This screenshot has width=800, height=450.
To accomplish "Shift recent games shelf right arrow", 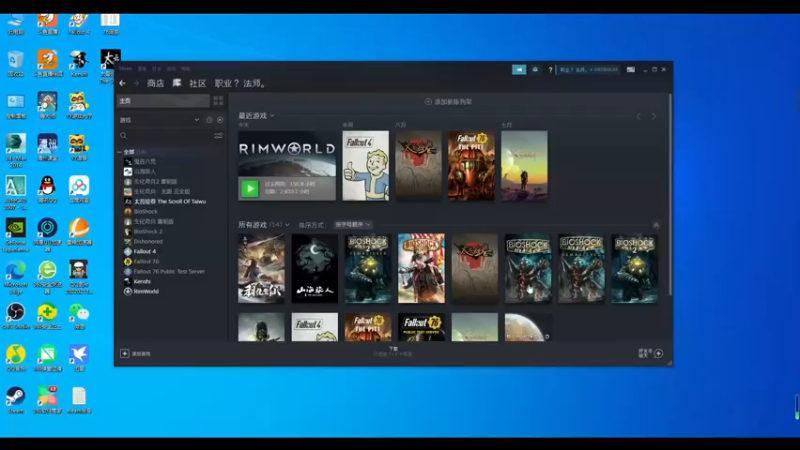I will pos(654,116).
